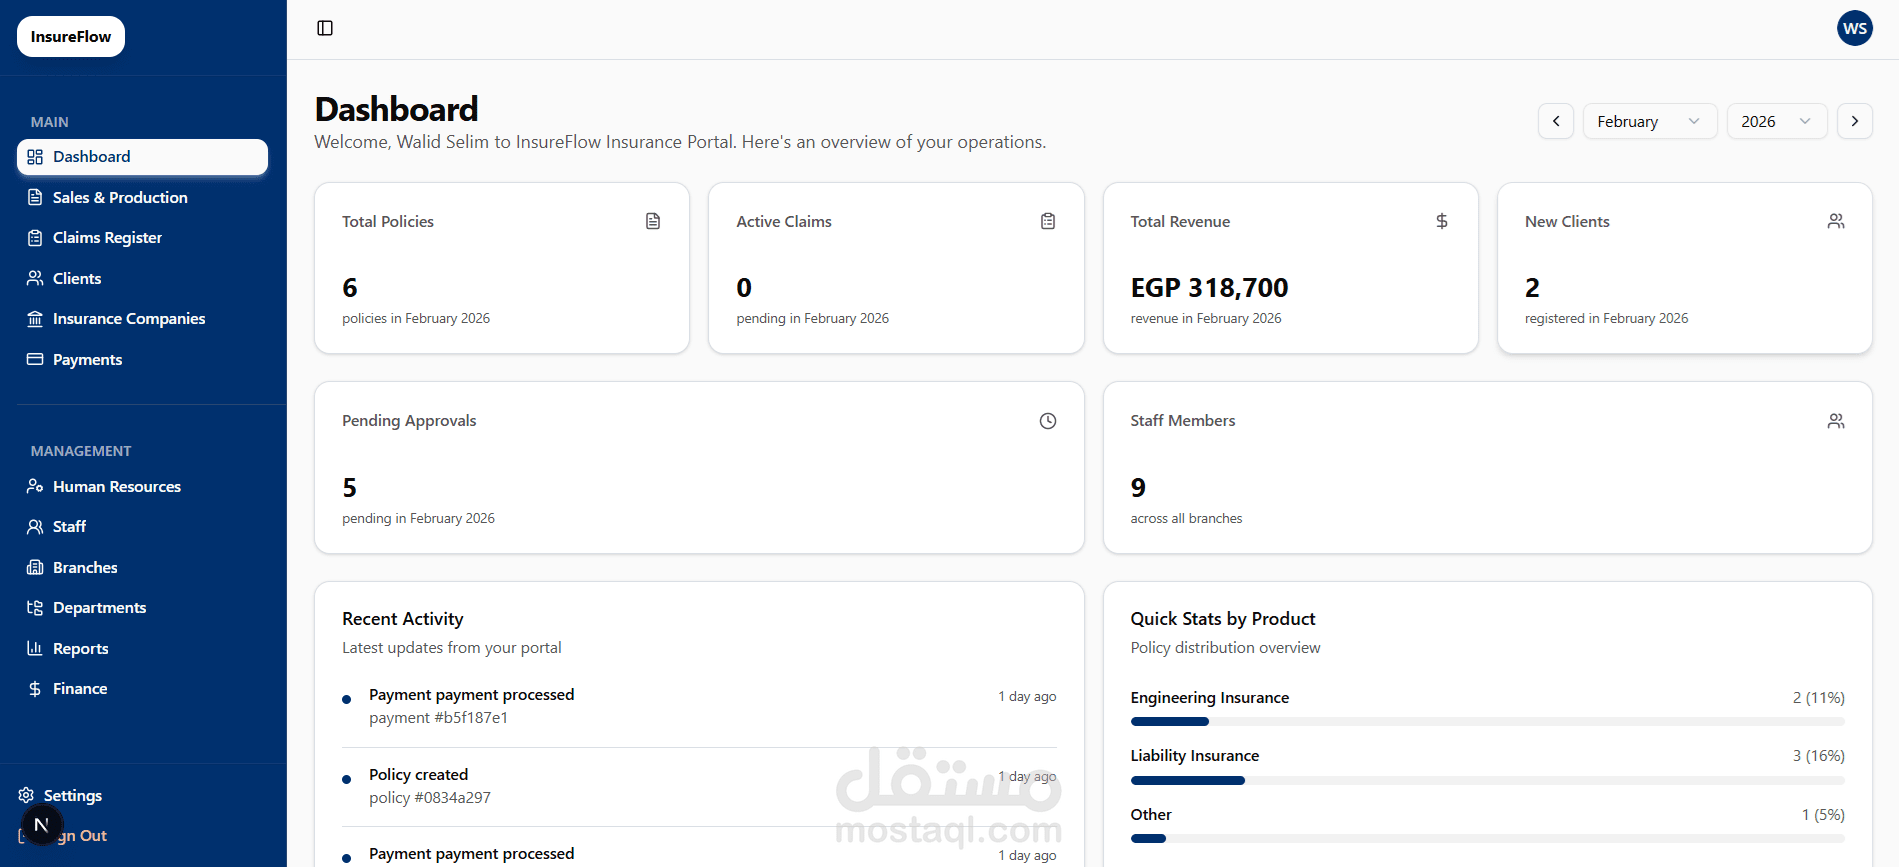Open the Insurance Companies section

pyautogui.click(x=129, y=319)
